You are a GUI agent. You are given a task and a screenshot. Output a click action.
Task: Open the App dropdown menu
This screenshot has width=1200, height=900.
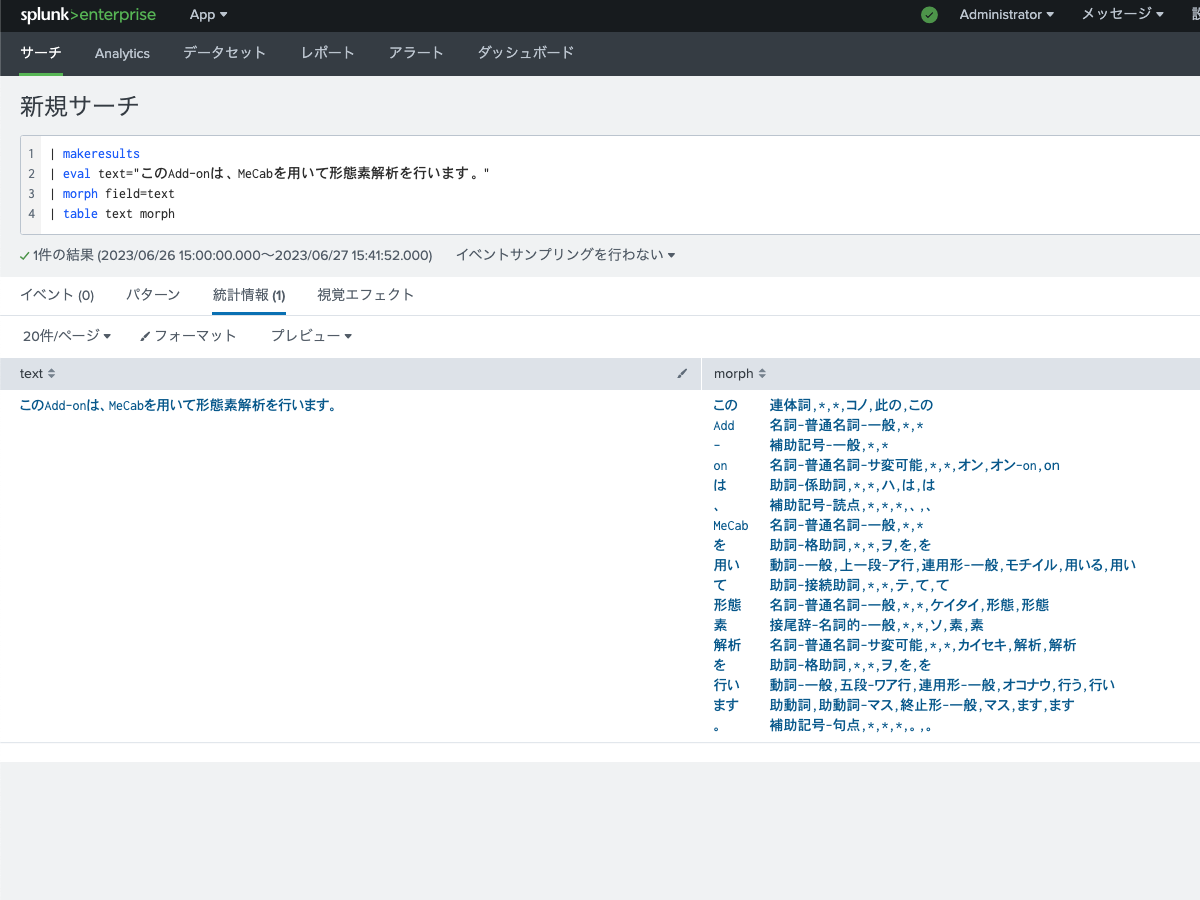209,15
